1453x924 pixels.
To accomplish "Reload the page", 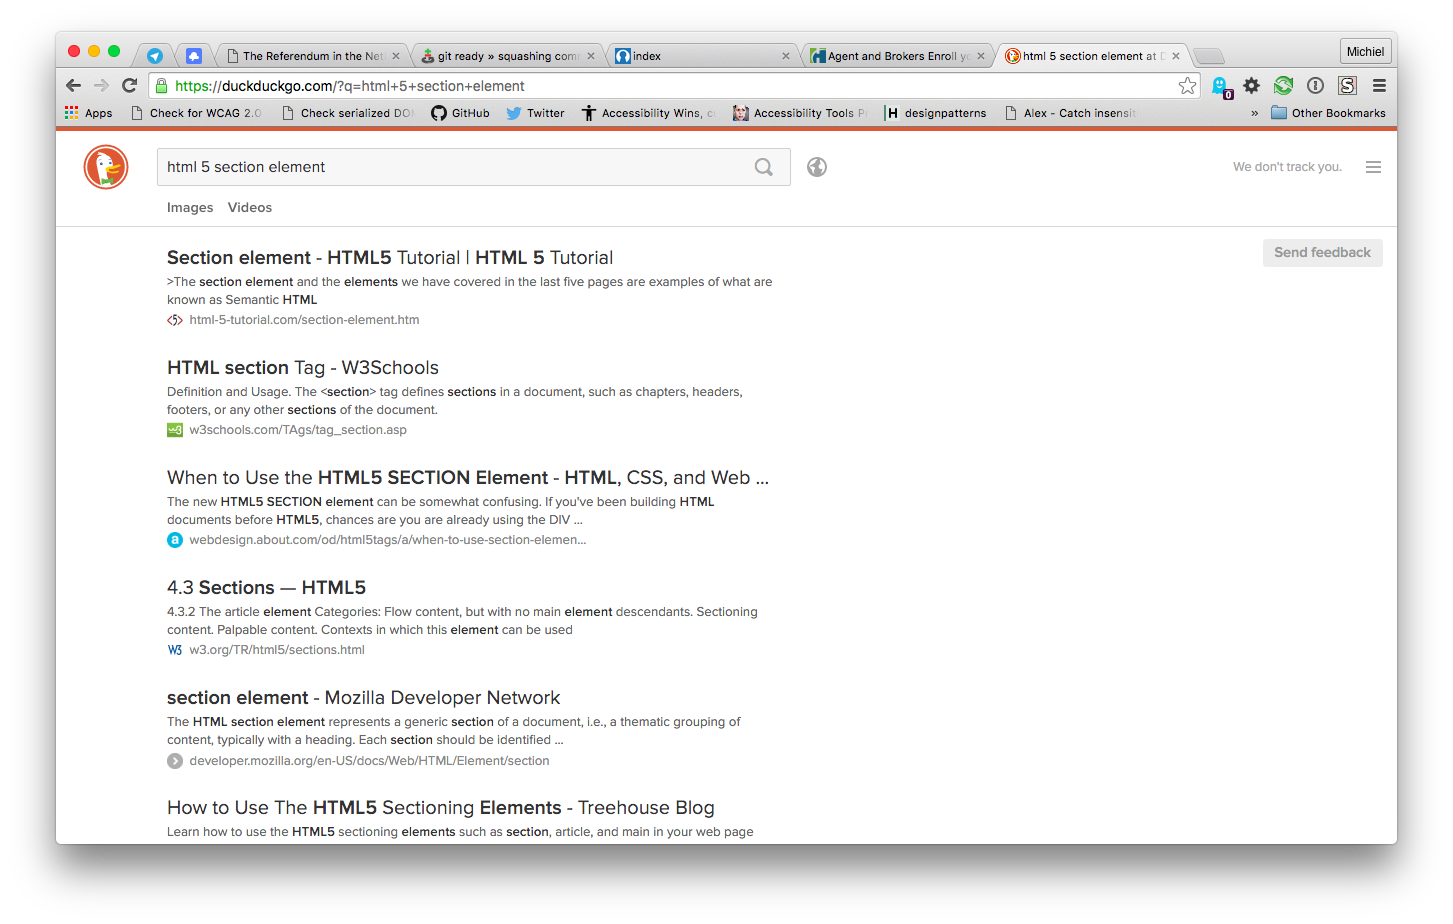I will (x=129, y=86).
